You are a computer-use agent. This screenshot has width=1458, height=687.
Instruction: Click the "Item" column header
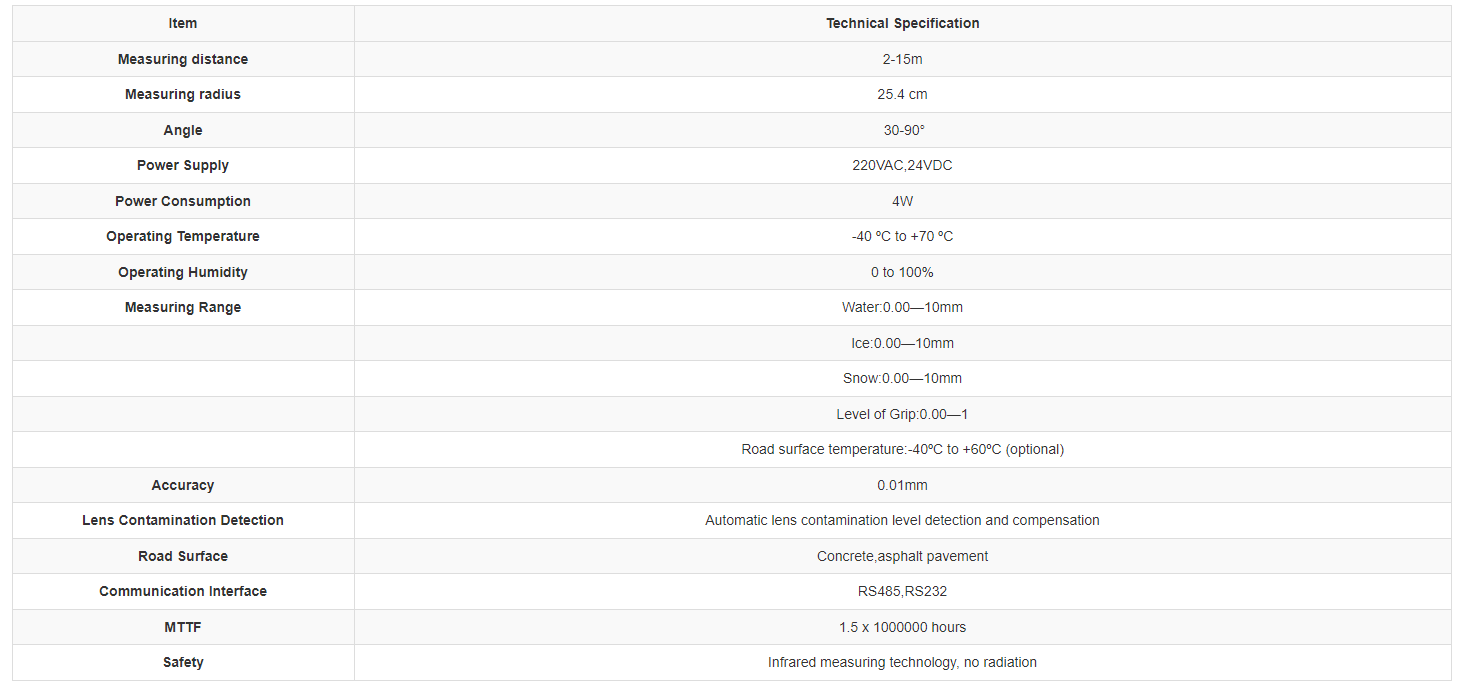183,23
